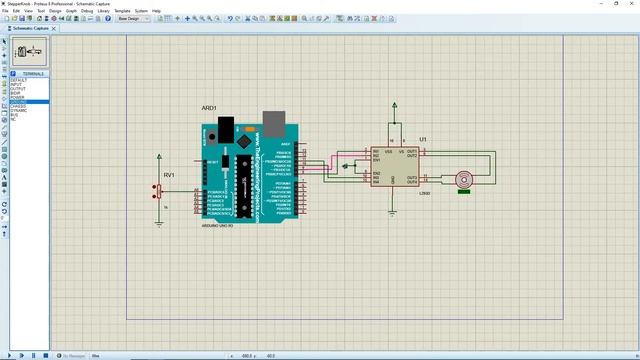Open the Graph menu
The height and width of the screenshot is (360, 640).
click(71, 11)
